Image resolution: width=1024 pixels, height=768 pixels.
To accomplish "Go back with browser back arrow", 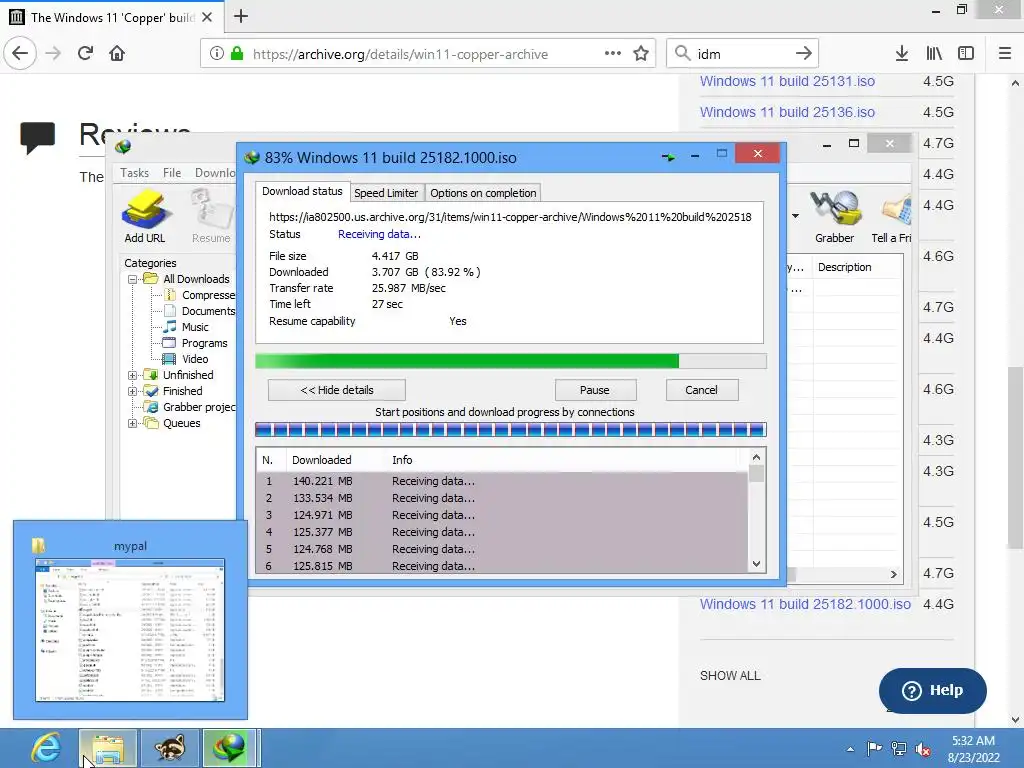I will pos(20,54).
